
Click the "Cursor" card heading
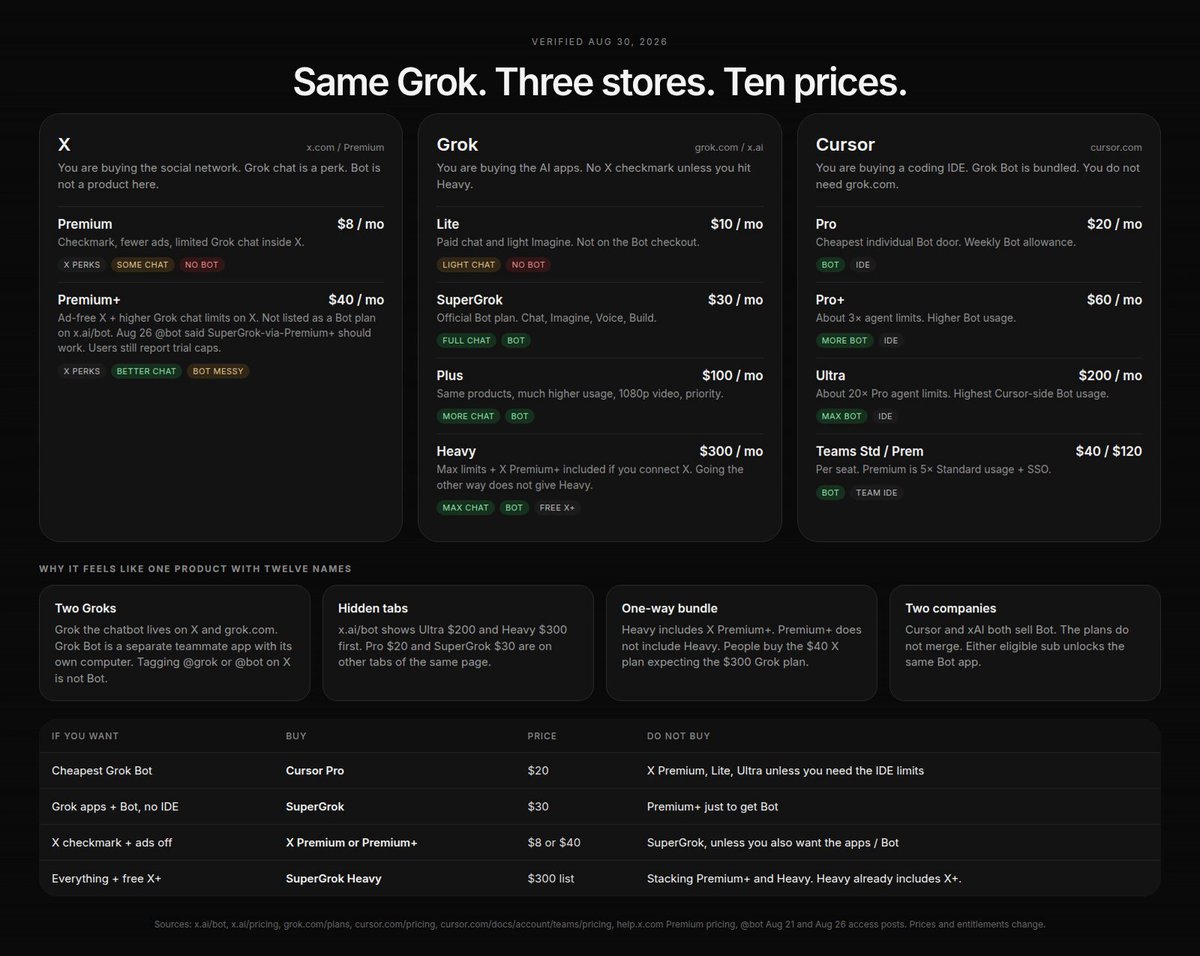point(845,145)
